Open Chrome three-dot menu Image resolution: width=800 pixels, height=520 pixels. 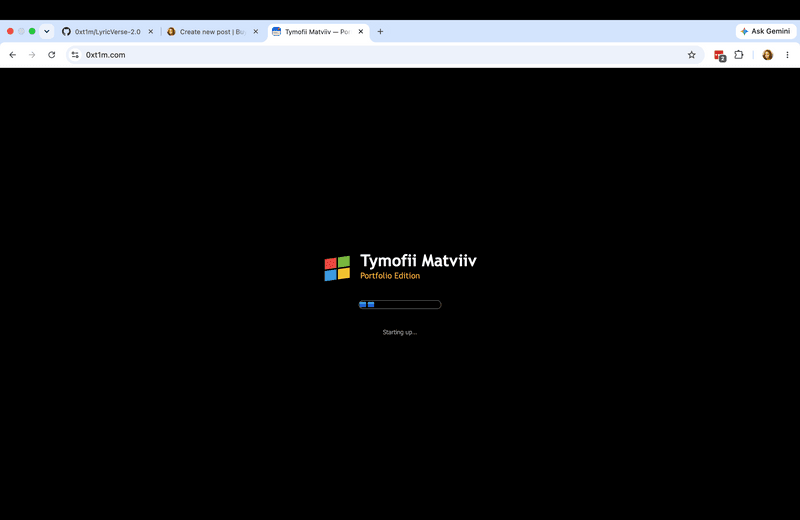click(x=787, y=55)
